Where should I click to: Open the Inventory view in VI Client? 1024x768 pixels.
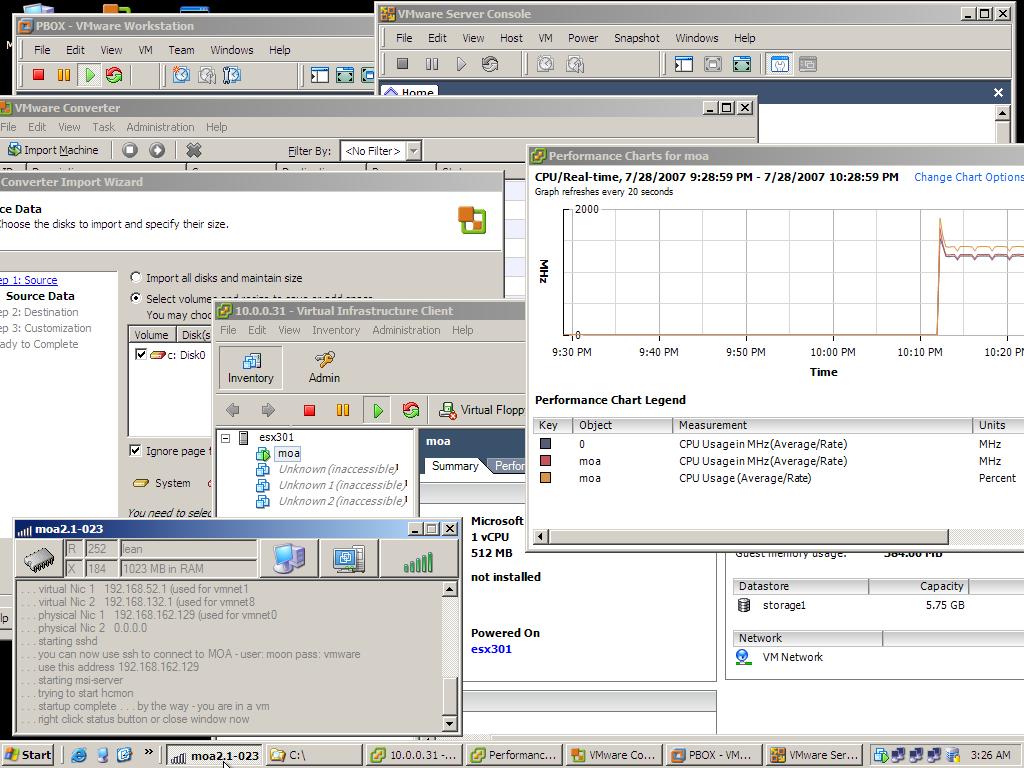pyautogui.click(x=250, y=367)
